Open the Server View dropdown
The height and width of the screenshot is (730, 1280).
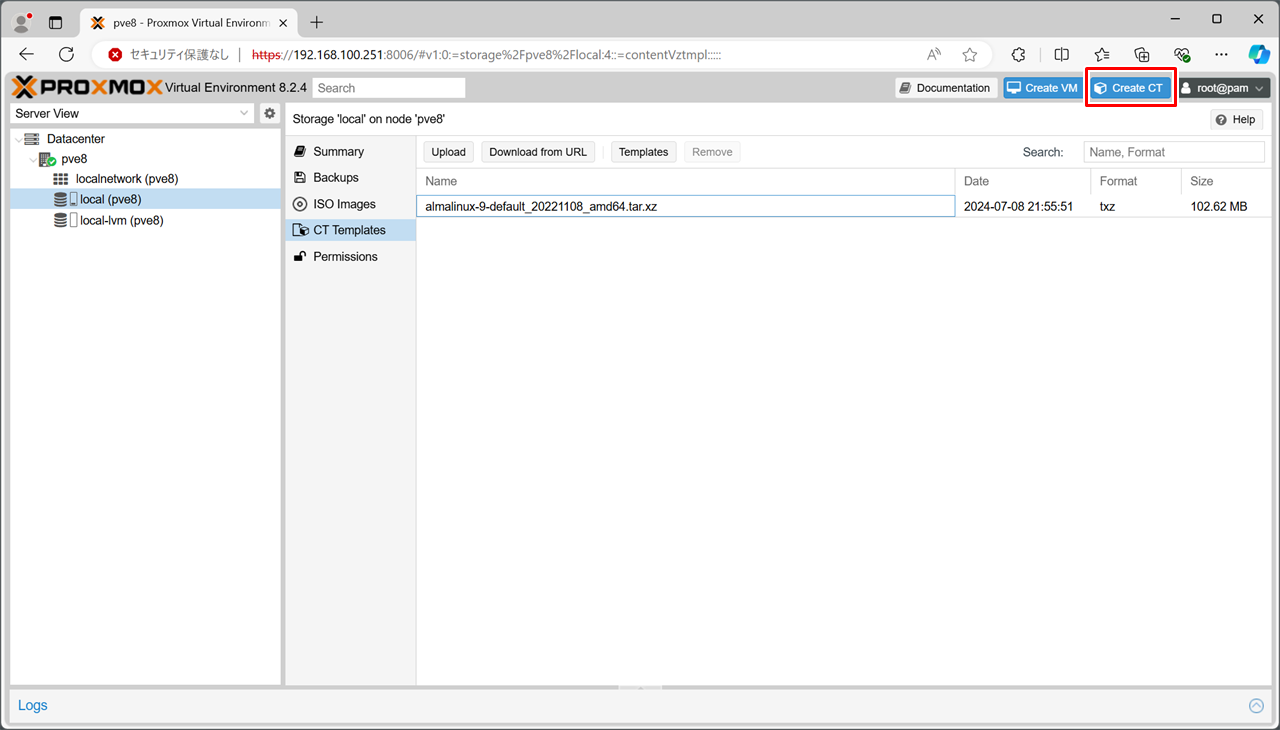132,114
